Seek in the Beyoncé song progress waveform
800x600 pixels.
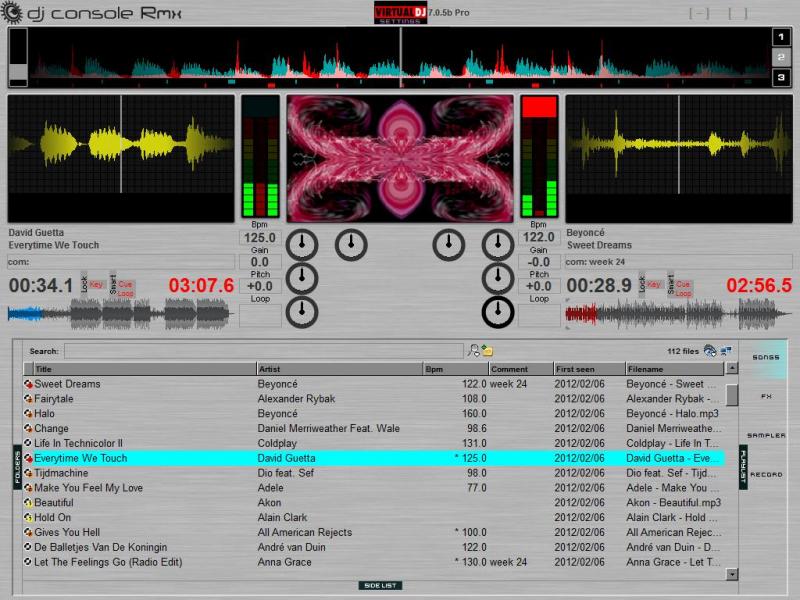tap(679, 313)
